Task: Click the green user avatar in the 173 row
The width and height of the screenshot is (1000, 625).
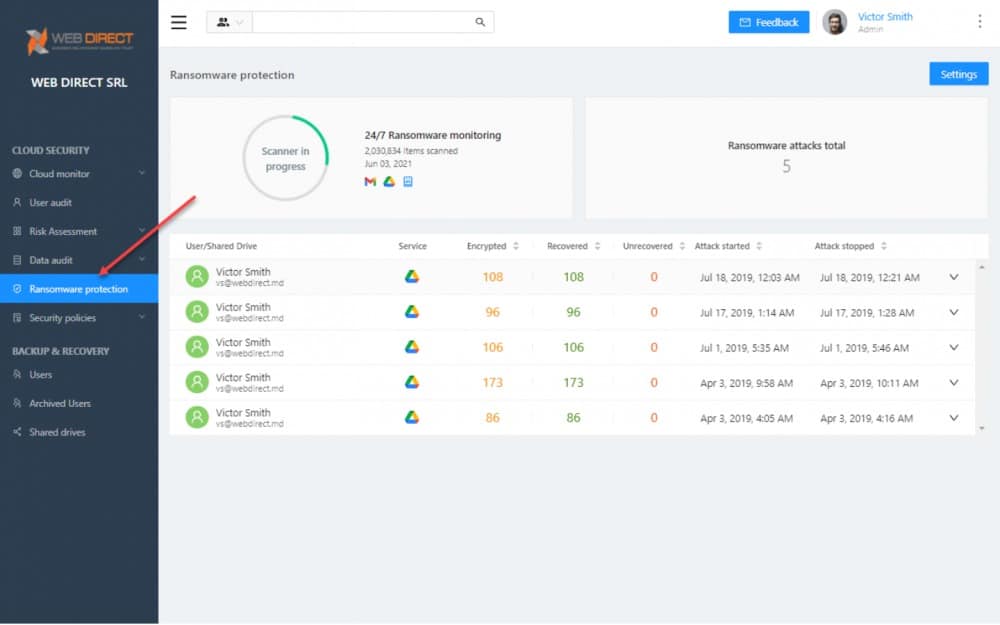Action: coord(197,383)
